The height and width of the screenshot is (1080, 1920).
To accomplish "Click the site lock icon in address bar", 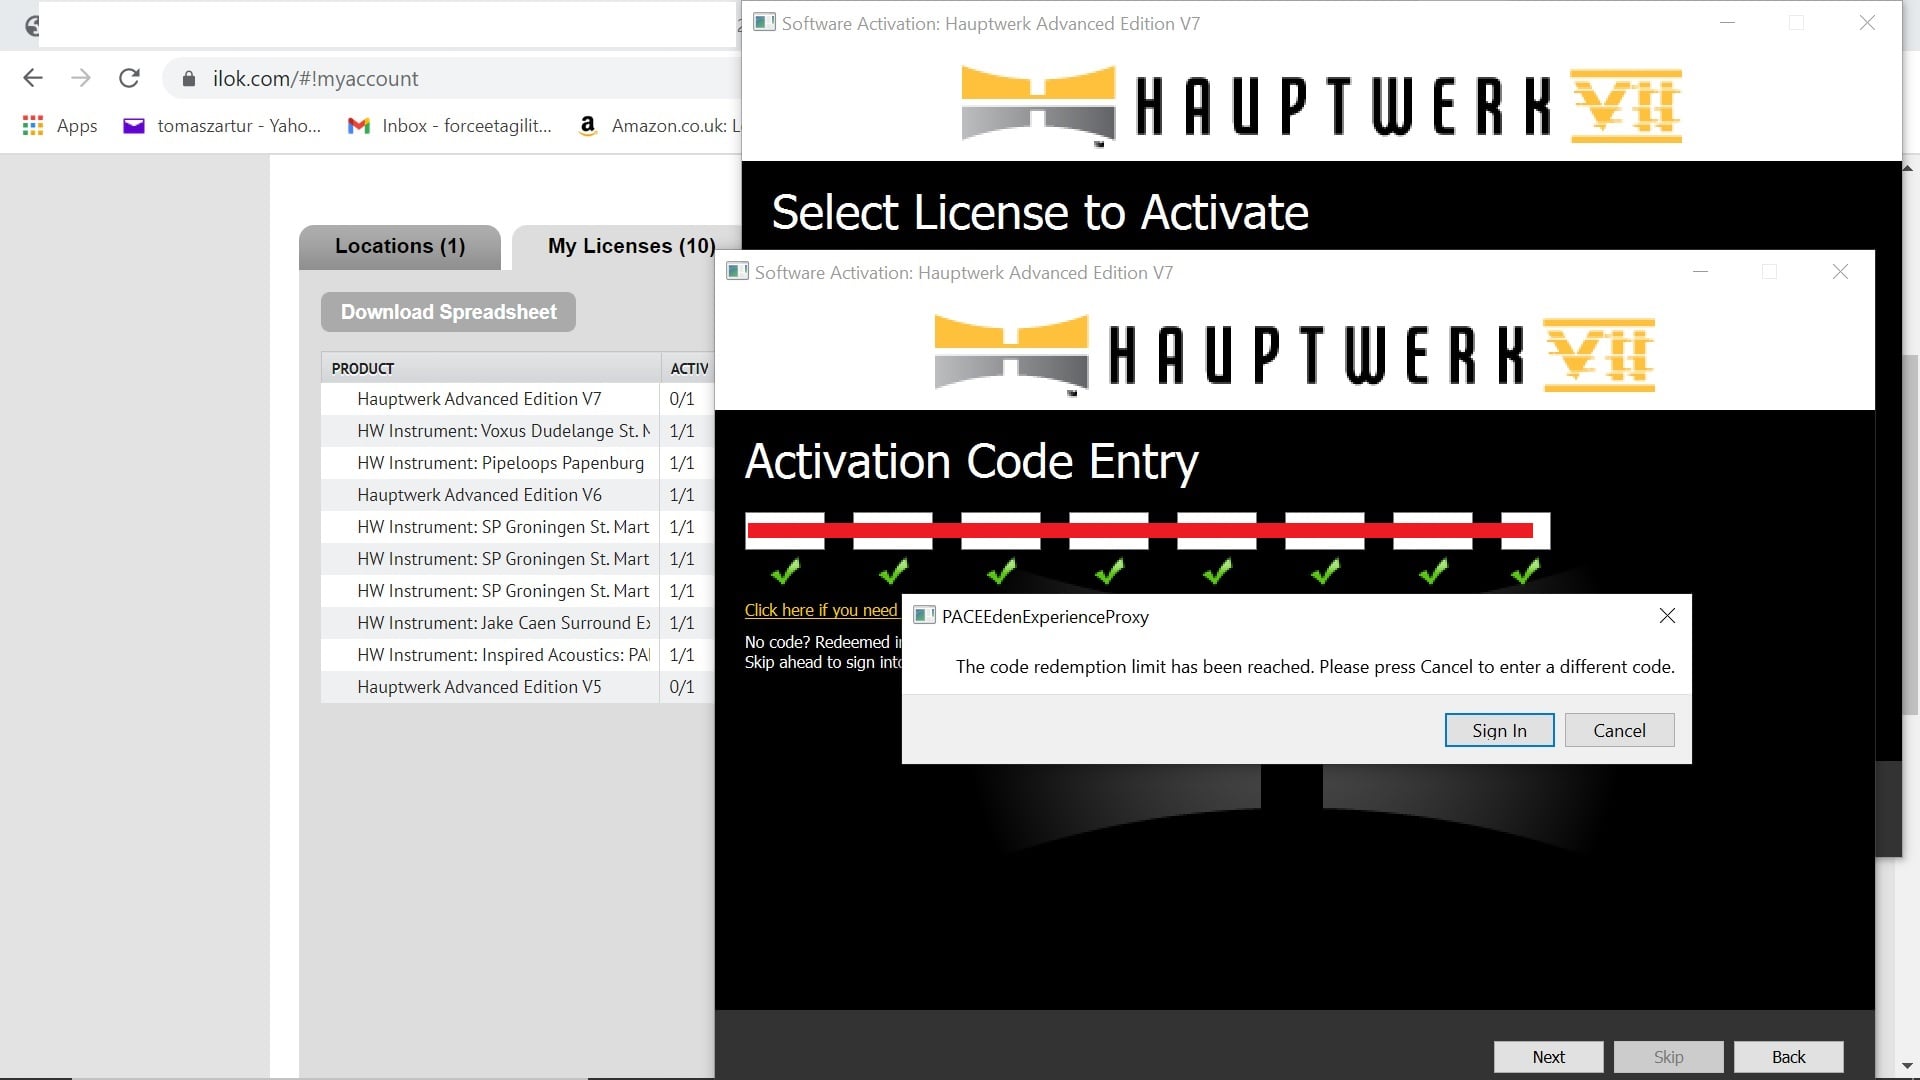I will pos(189,78).
